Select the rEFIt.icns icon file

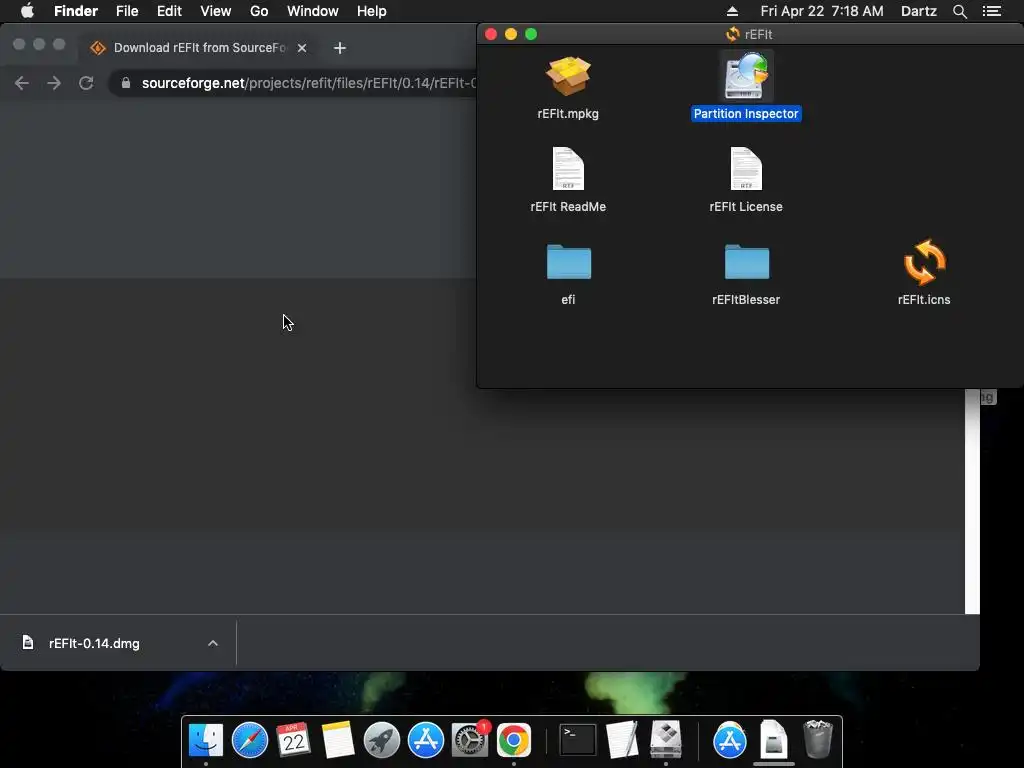924,262
